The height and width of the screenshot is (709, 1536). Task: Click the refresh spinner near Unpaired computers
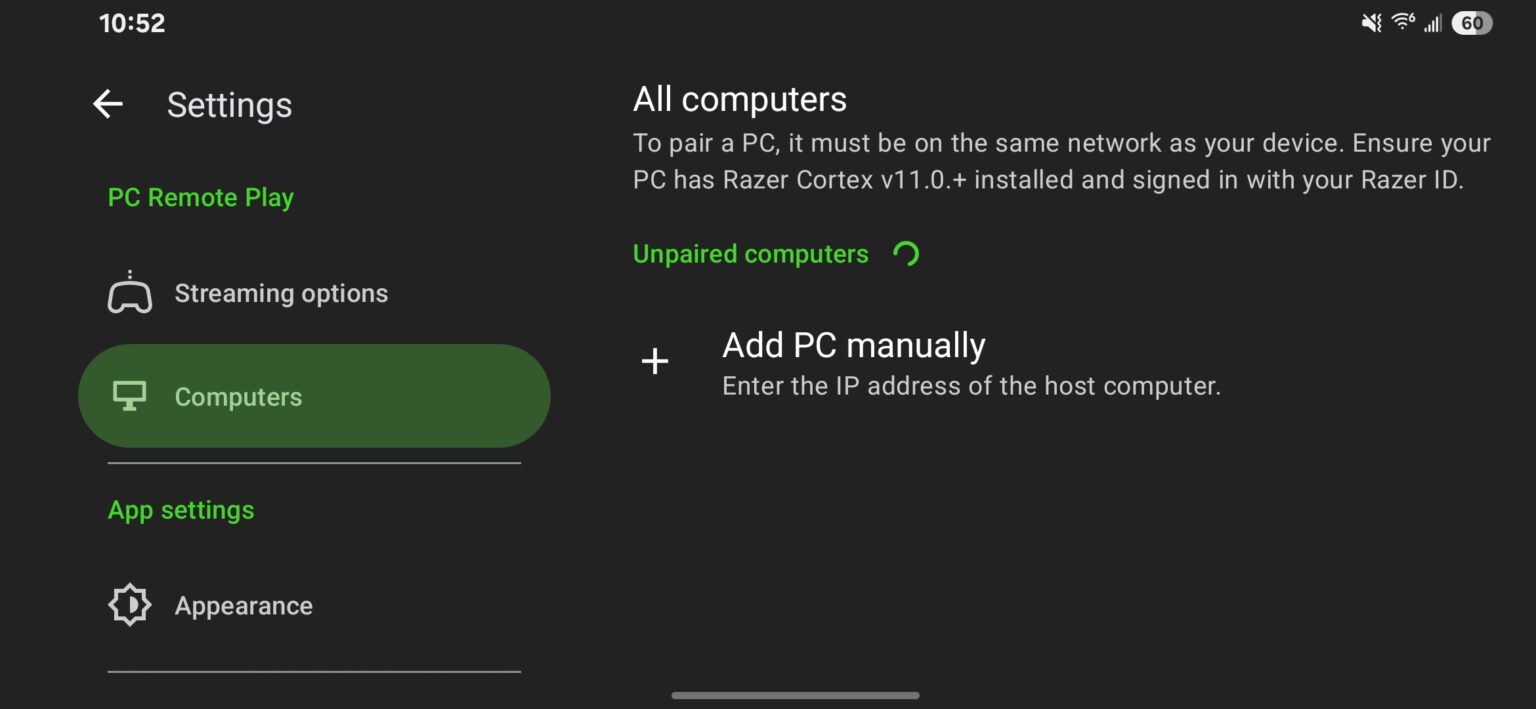(x=907, y=254)
